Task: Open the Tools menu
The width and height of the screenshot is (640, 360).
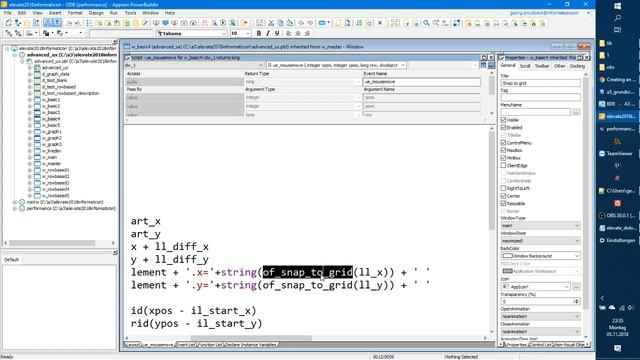Action: click(x=130, y=13)
